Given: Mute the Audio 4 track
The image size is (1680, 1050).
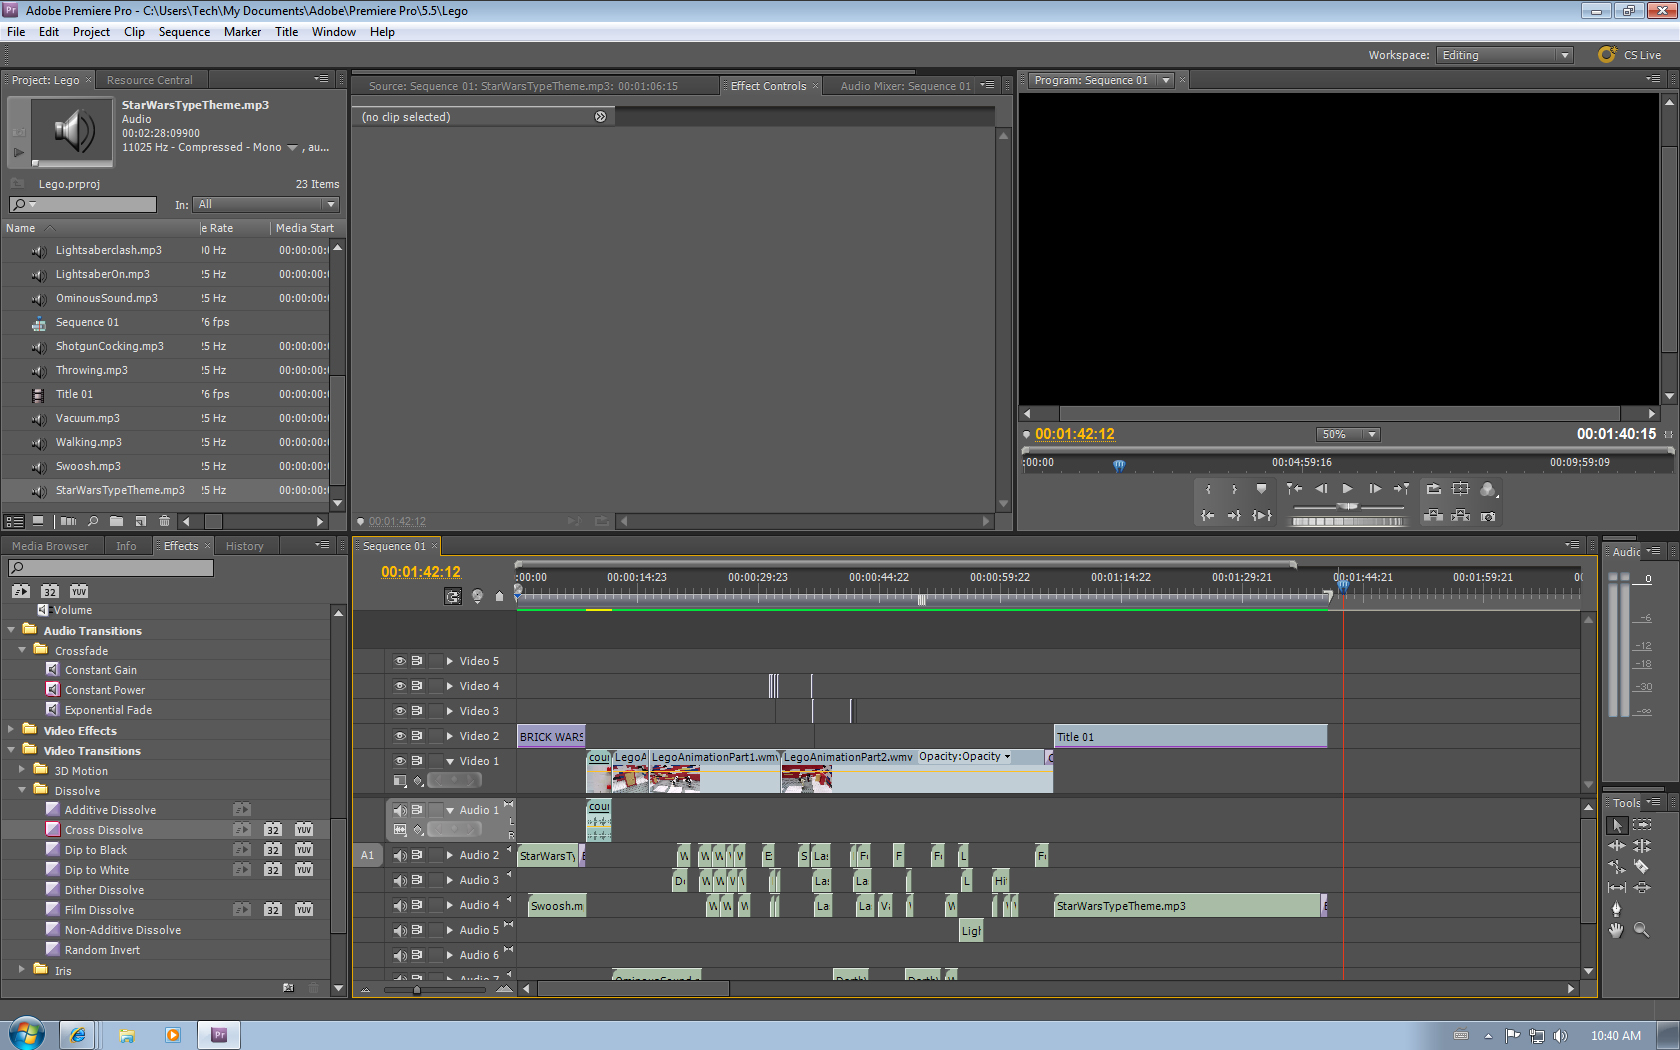Looking at the screenshot, I should [x=400, y=905].
